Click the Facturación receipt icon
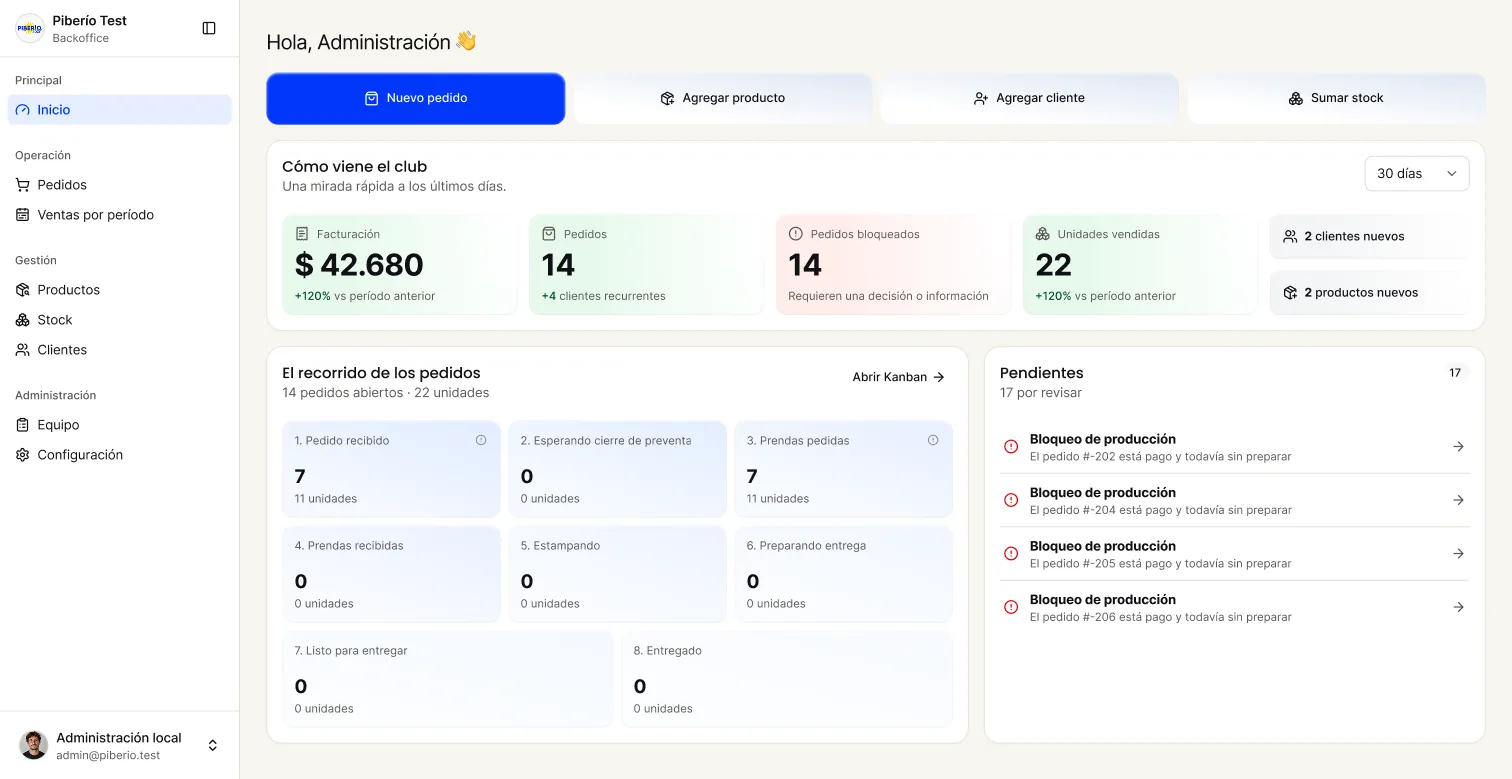 tap(302, 234)
